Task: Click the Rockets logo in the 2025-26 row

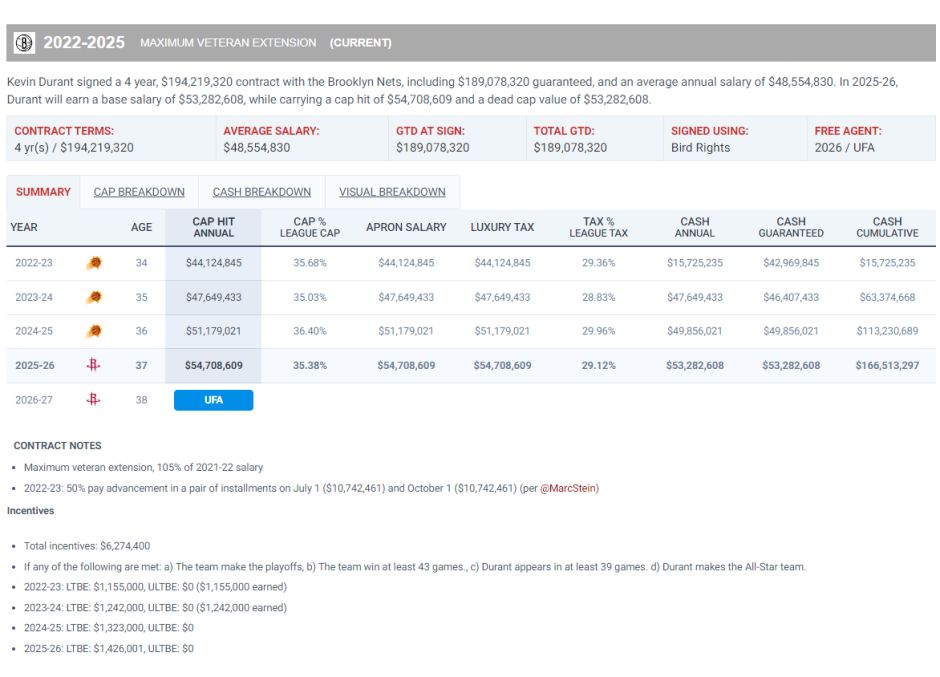Action: tap(94, 365)
